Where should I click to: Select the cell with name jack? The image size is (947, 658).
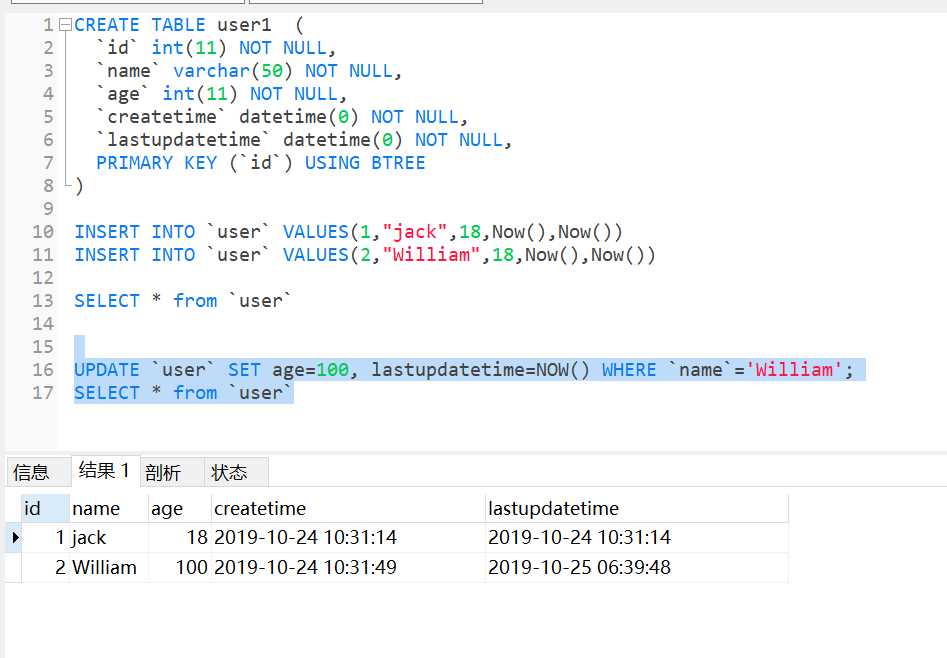[109, 537]
